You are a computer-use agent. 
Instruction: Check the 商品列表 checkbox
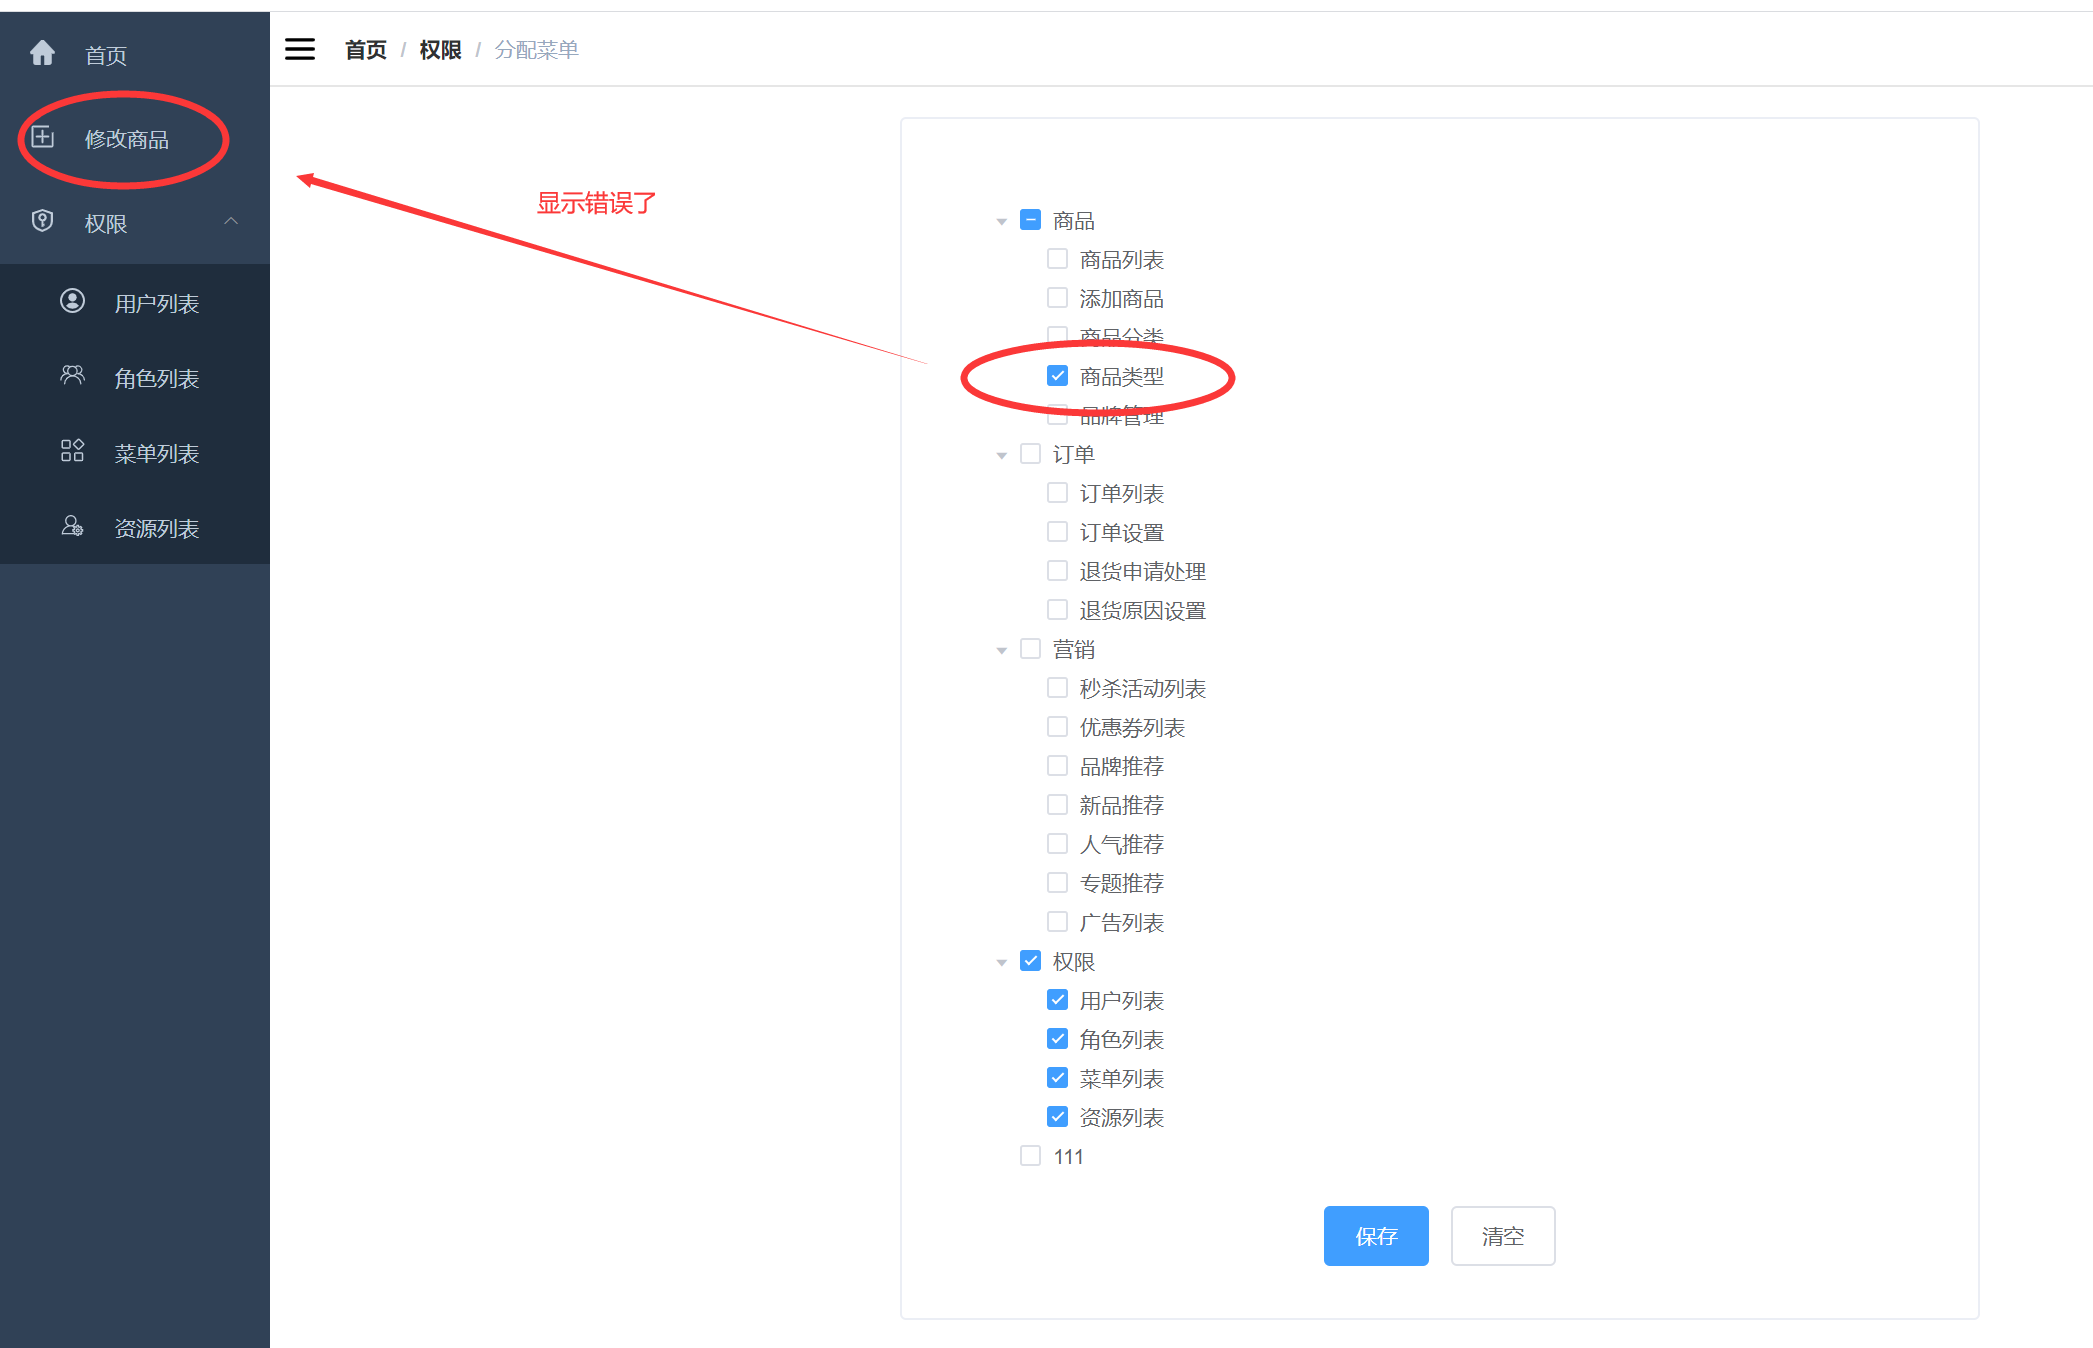pos(1057,259)
